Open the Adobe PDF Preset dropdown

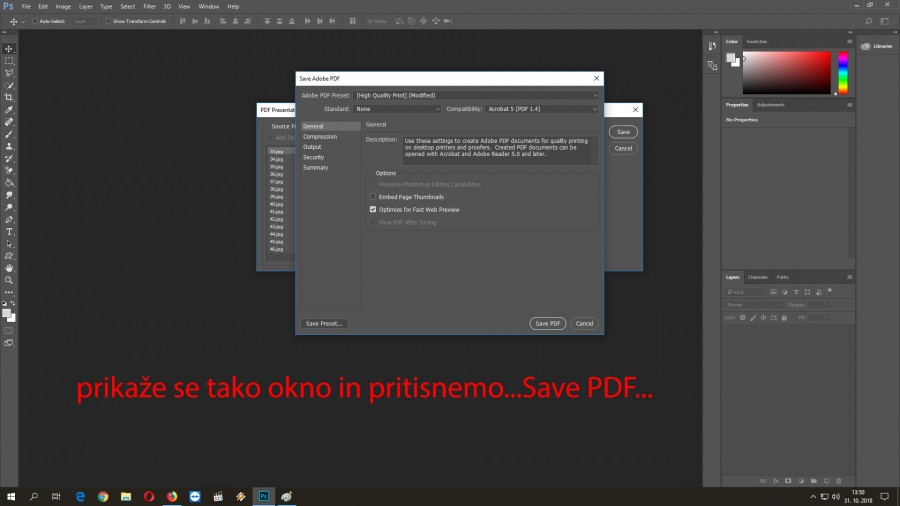tap(477, 95)
